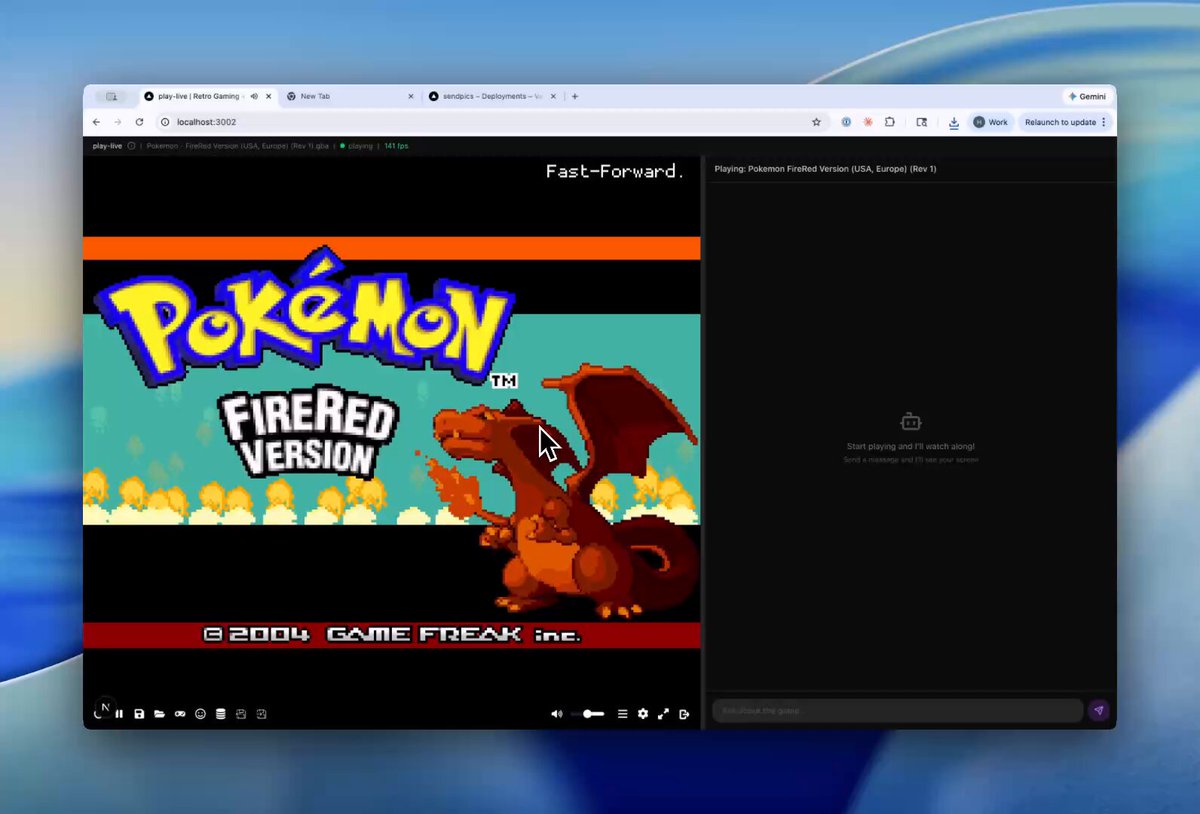Click the blue circular extension icon
This screenshot has height=814, width=1200.
click(846, 122)
